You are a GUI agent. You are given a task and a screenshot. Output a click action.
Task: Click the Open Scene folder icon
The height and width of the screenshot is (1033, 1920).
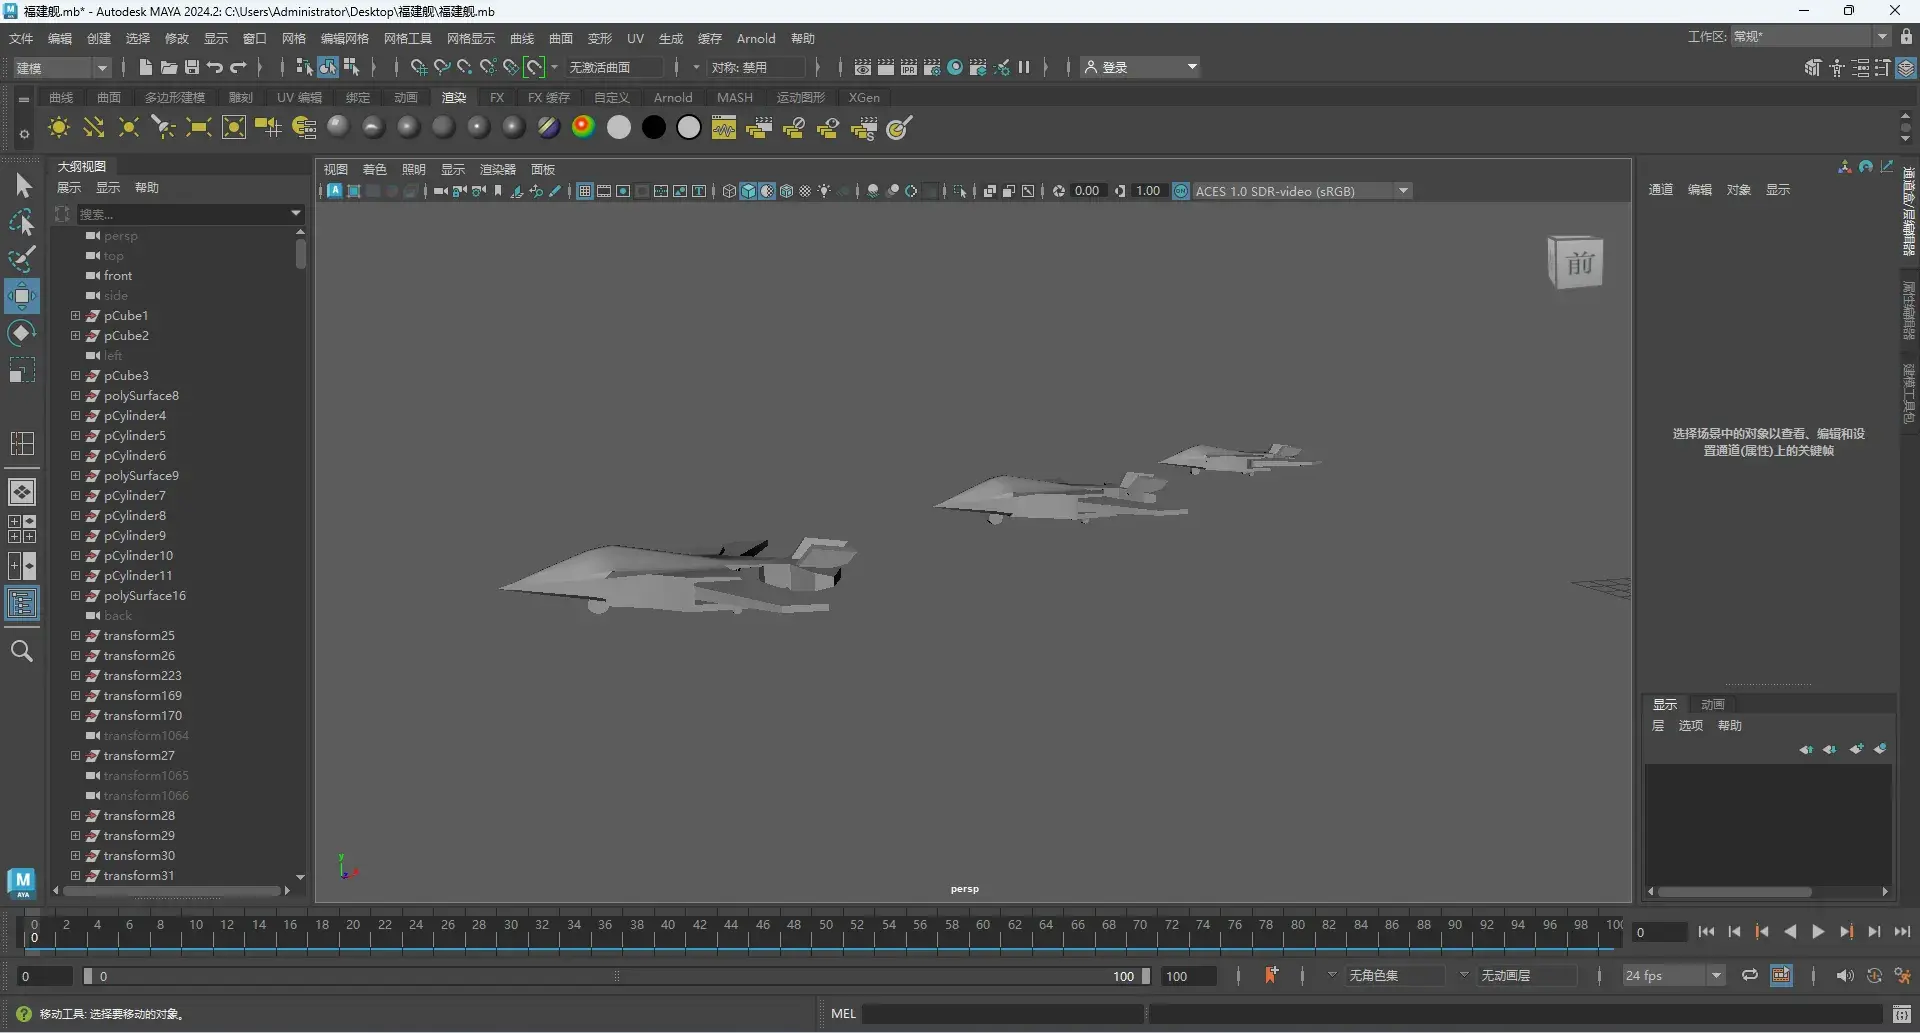169,67
